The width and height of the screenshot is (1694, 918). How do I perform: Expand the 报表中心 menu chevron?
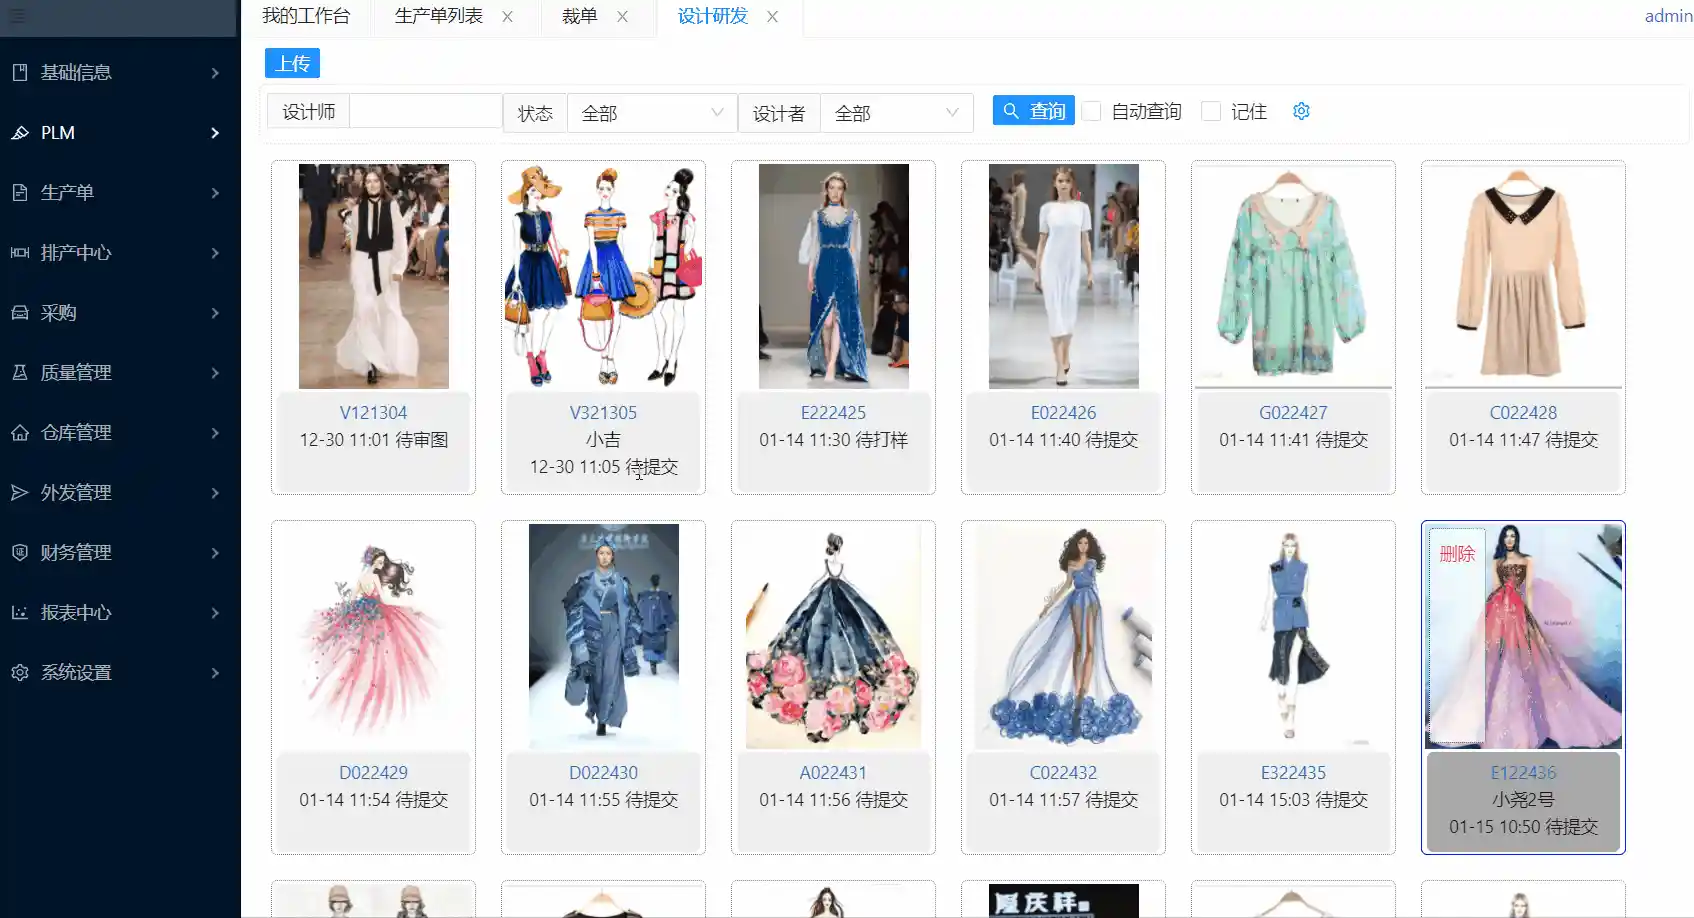(215, 612)
